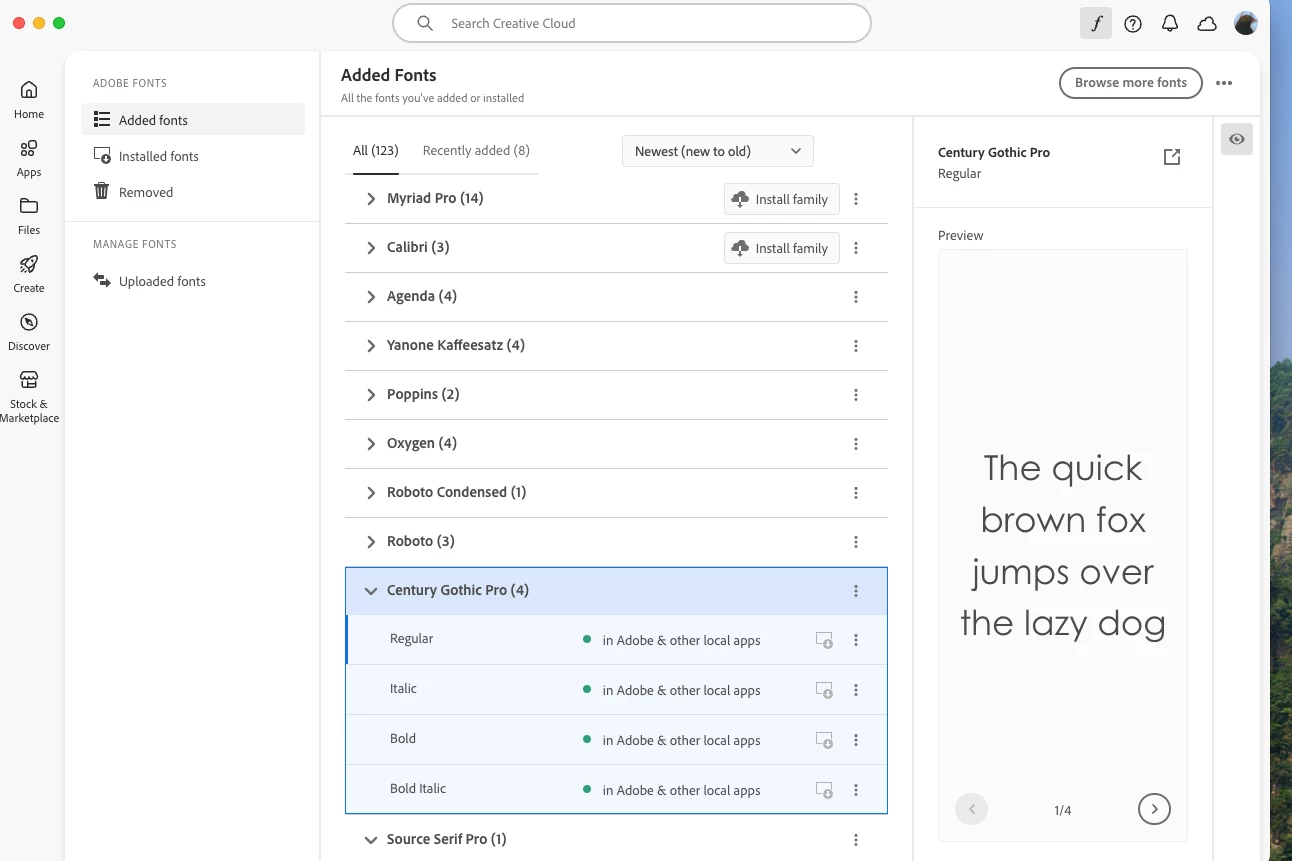Screen dimensions: 1292x861
Task: Collapse the Source Serif Pro family
Action: pos(371,840)
